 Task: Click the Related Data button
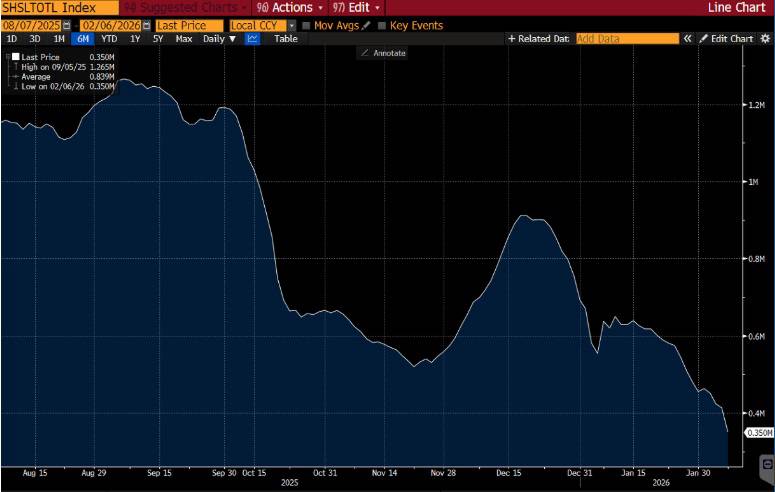coord(539,39)
